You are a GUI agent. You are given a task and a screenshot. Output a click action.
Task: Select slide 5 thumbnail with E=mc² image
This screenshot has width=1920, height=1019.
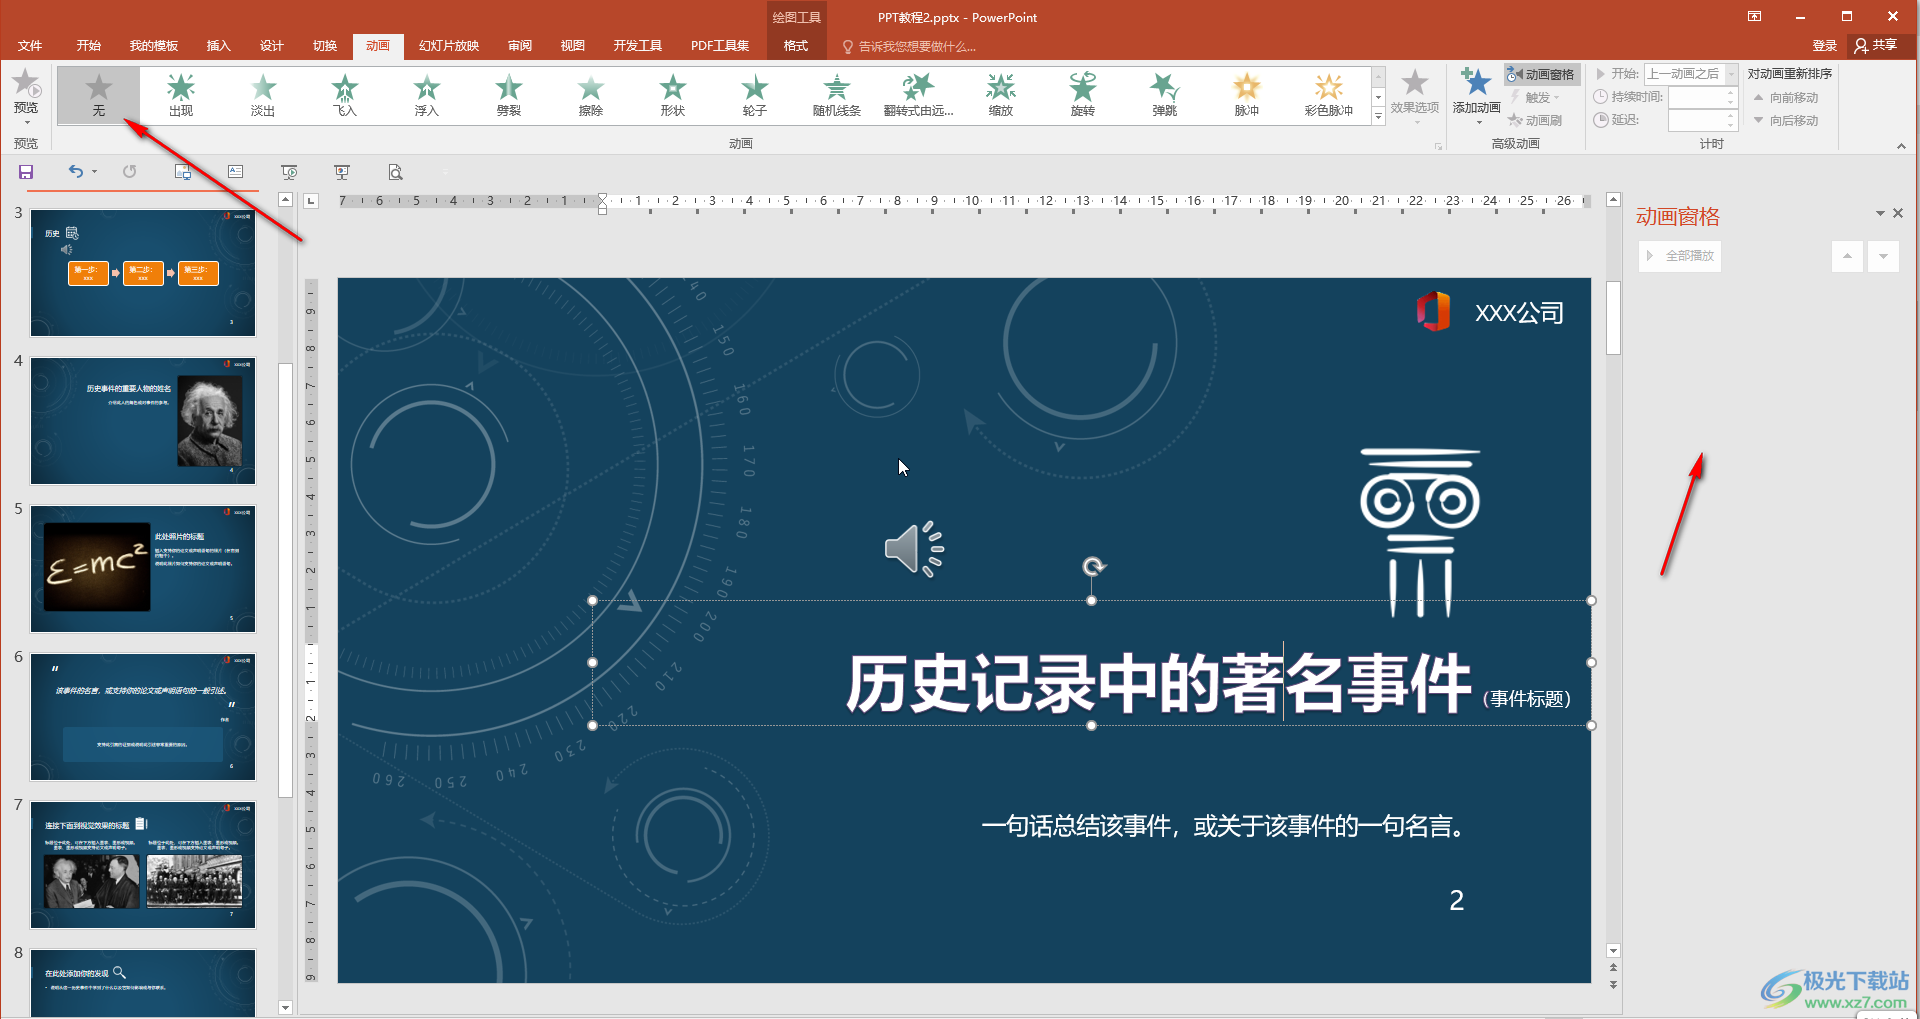(x=143, y=568)
